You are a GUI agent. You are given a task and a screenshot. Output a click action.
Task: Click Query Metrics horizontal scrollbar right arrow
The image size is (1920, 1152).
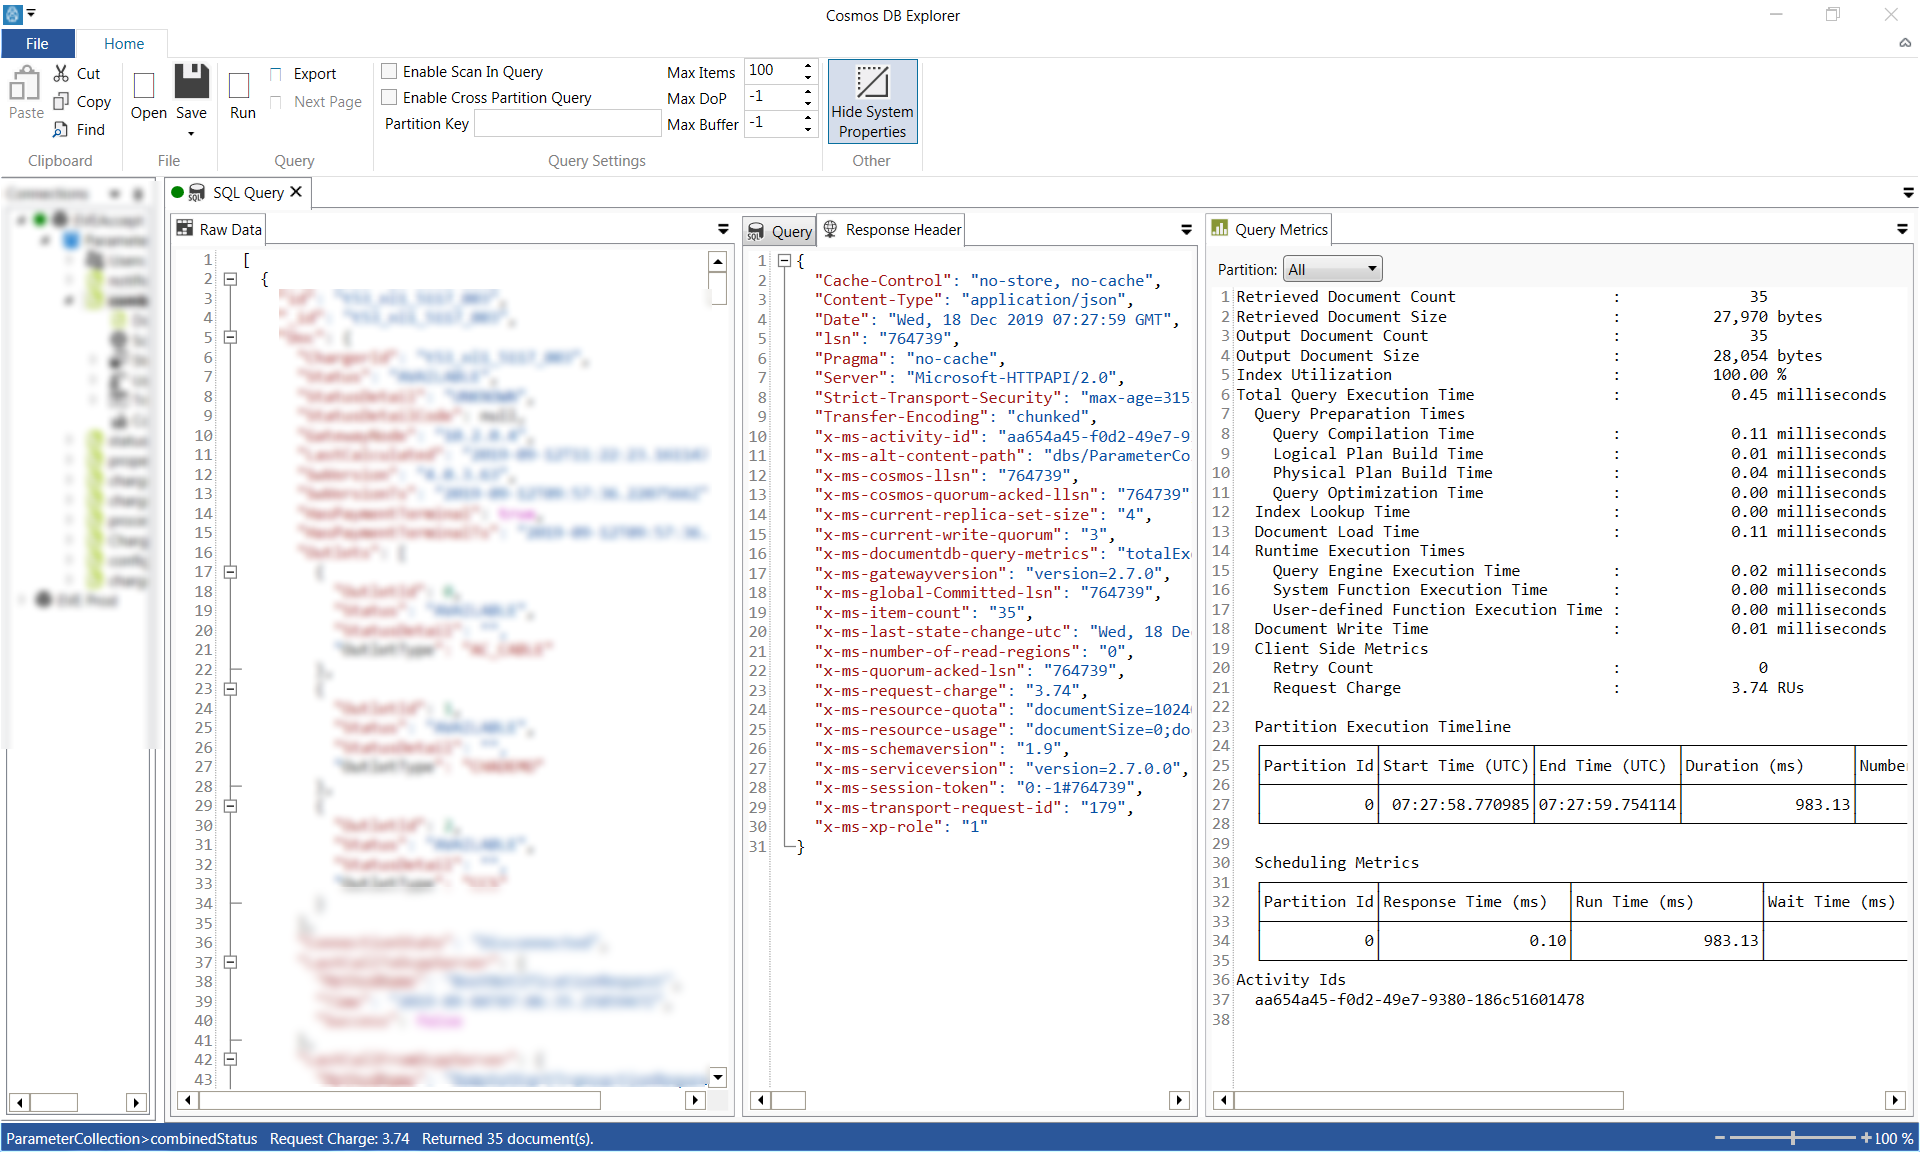pos(1895,1100)
